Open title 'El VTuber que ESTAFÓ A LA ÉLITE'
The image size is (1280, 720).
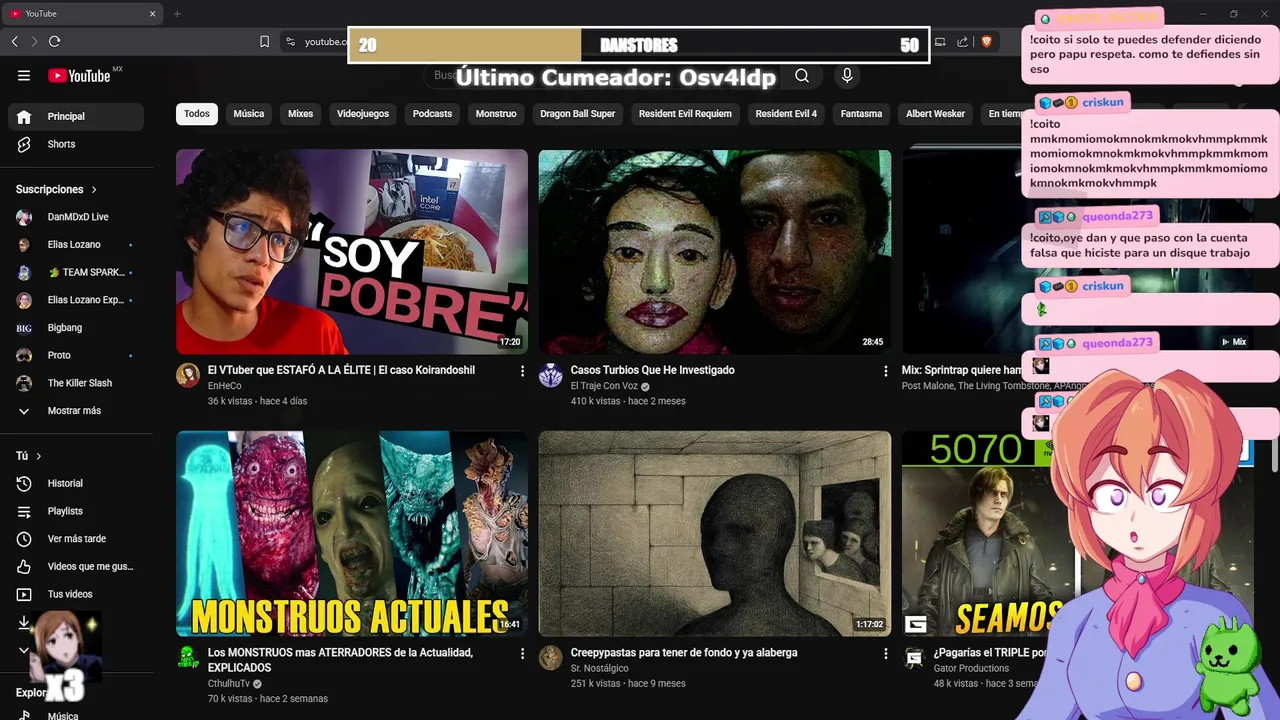coord(341,370)
